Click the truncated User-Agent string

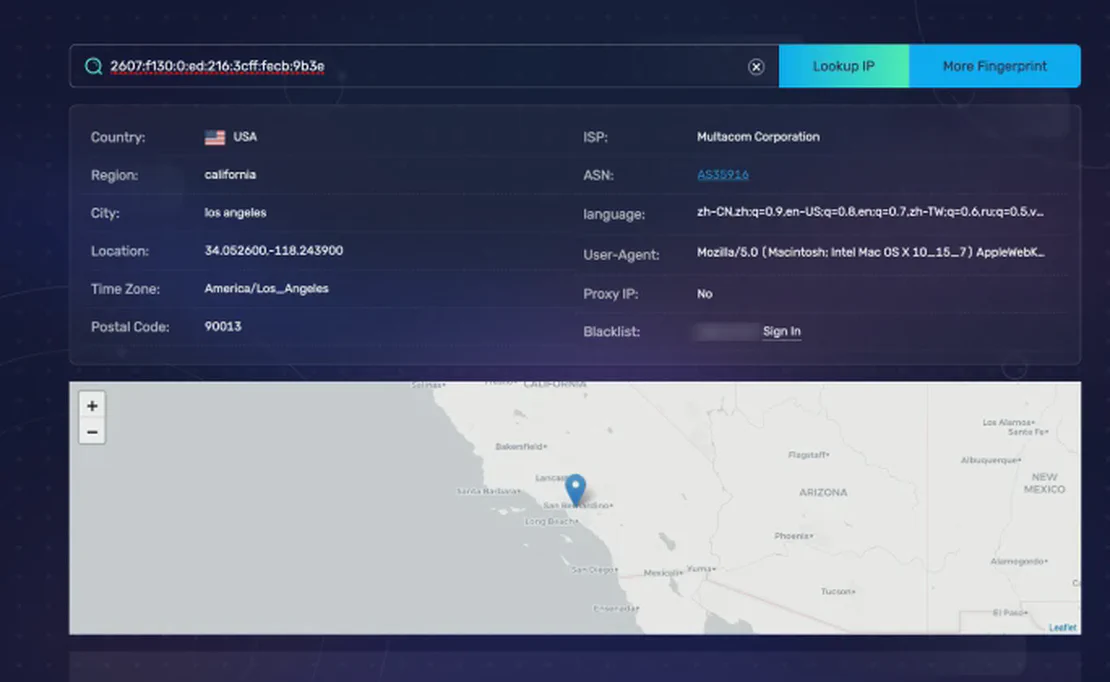(x=870, y=253)
